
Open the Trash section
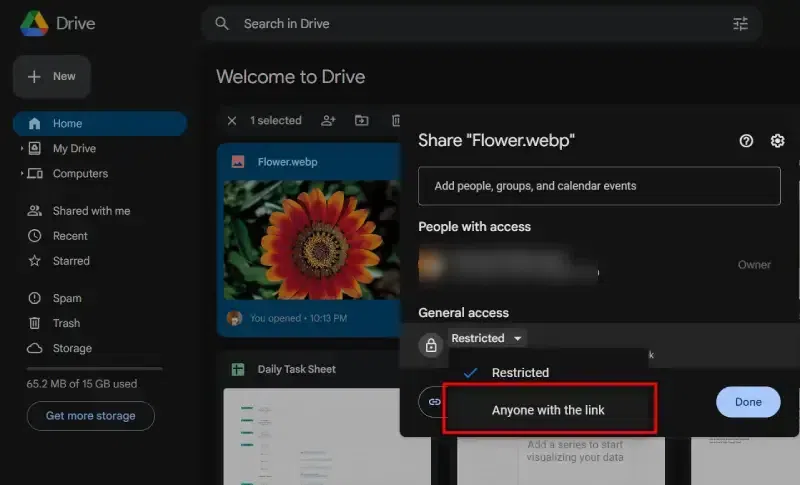pyautogui.click(x=66, y=323)
